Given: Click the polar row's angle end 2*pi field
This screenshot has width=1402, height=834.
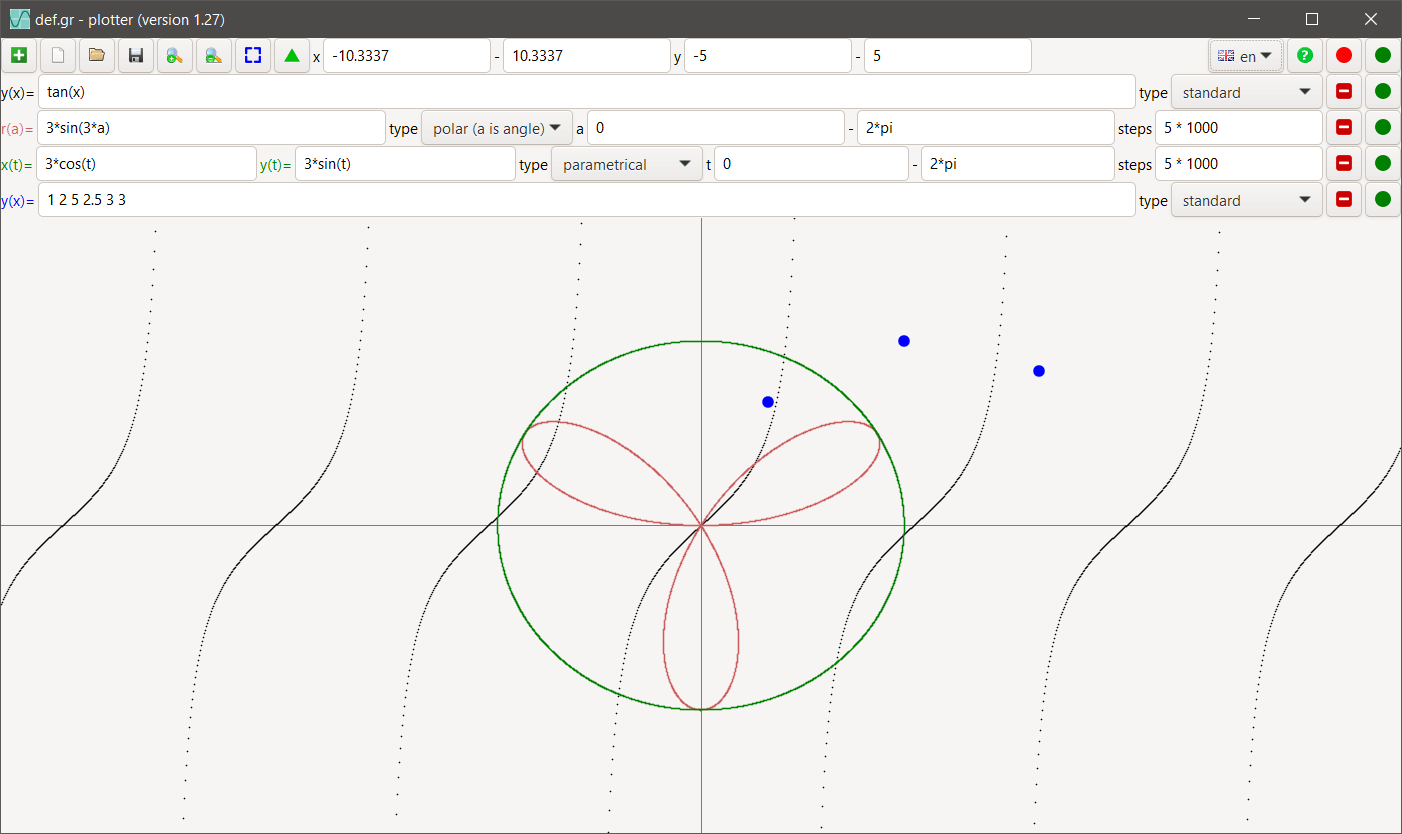Looking at the screenshot, I should click(x=986, y=128).
